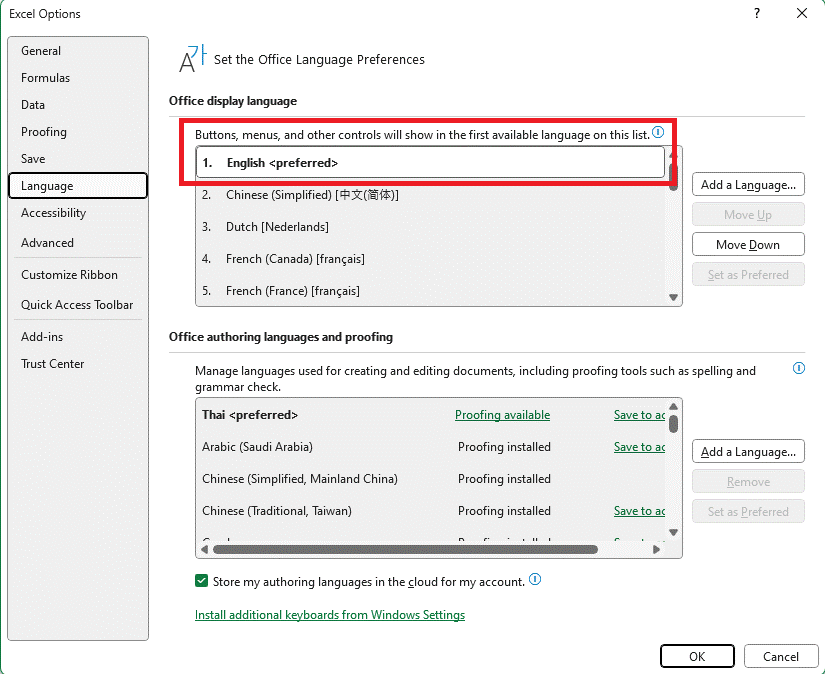Uncheck store authoring languages in cloud

click(201, 580)
